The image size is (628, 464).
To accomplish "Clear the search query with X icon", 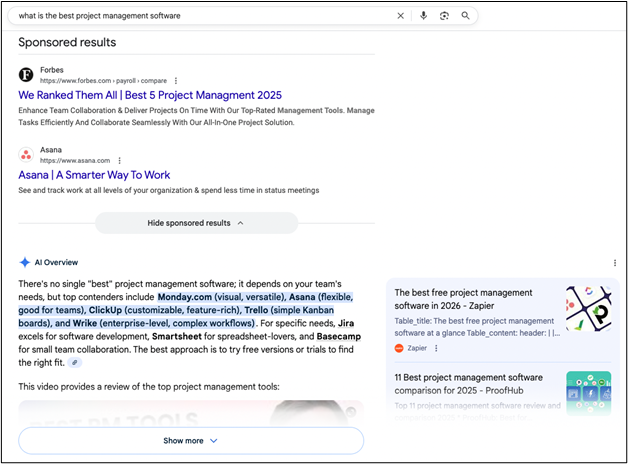I will (400, 16).
